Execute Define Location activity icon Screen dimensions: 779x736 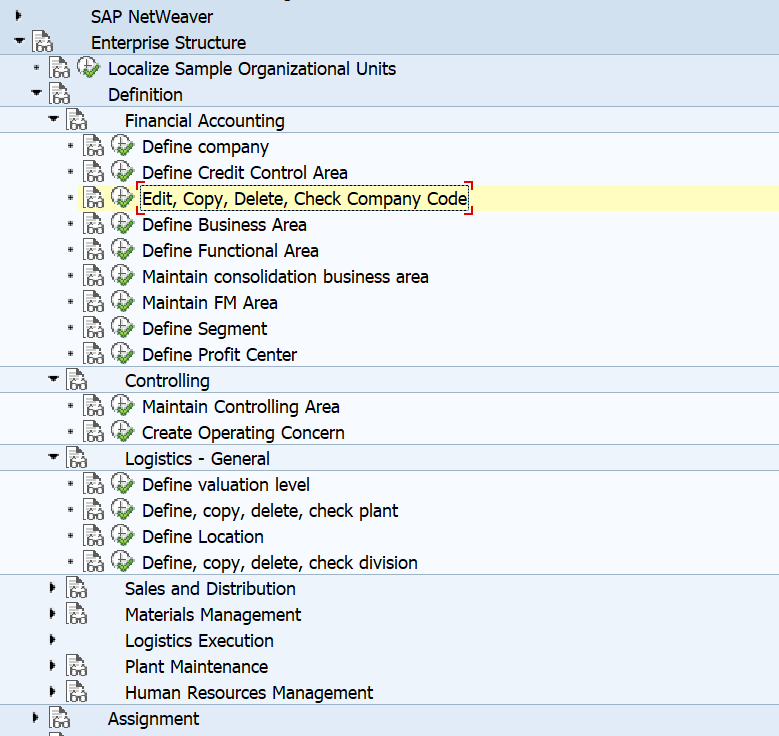[x=122, y=535]
